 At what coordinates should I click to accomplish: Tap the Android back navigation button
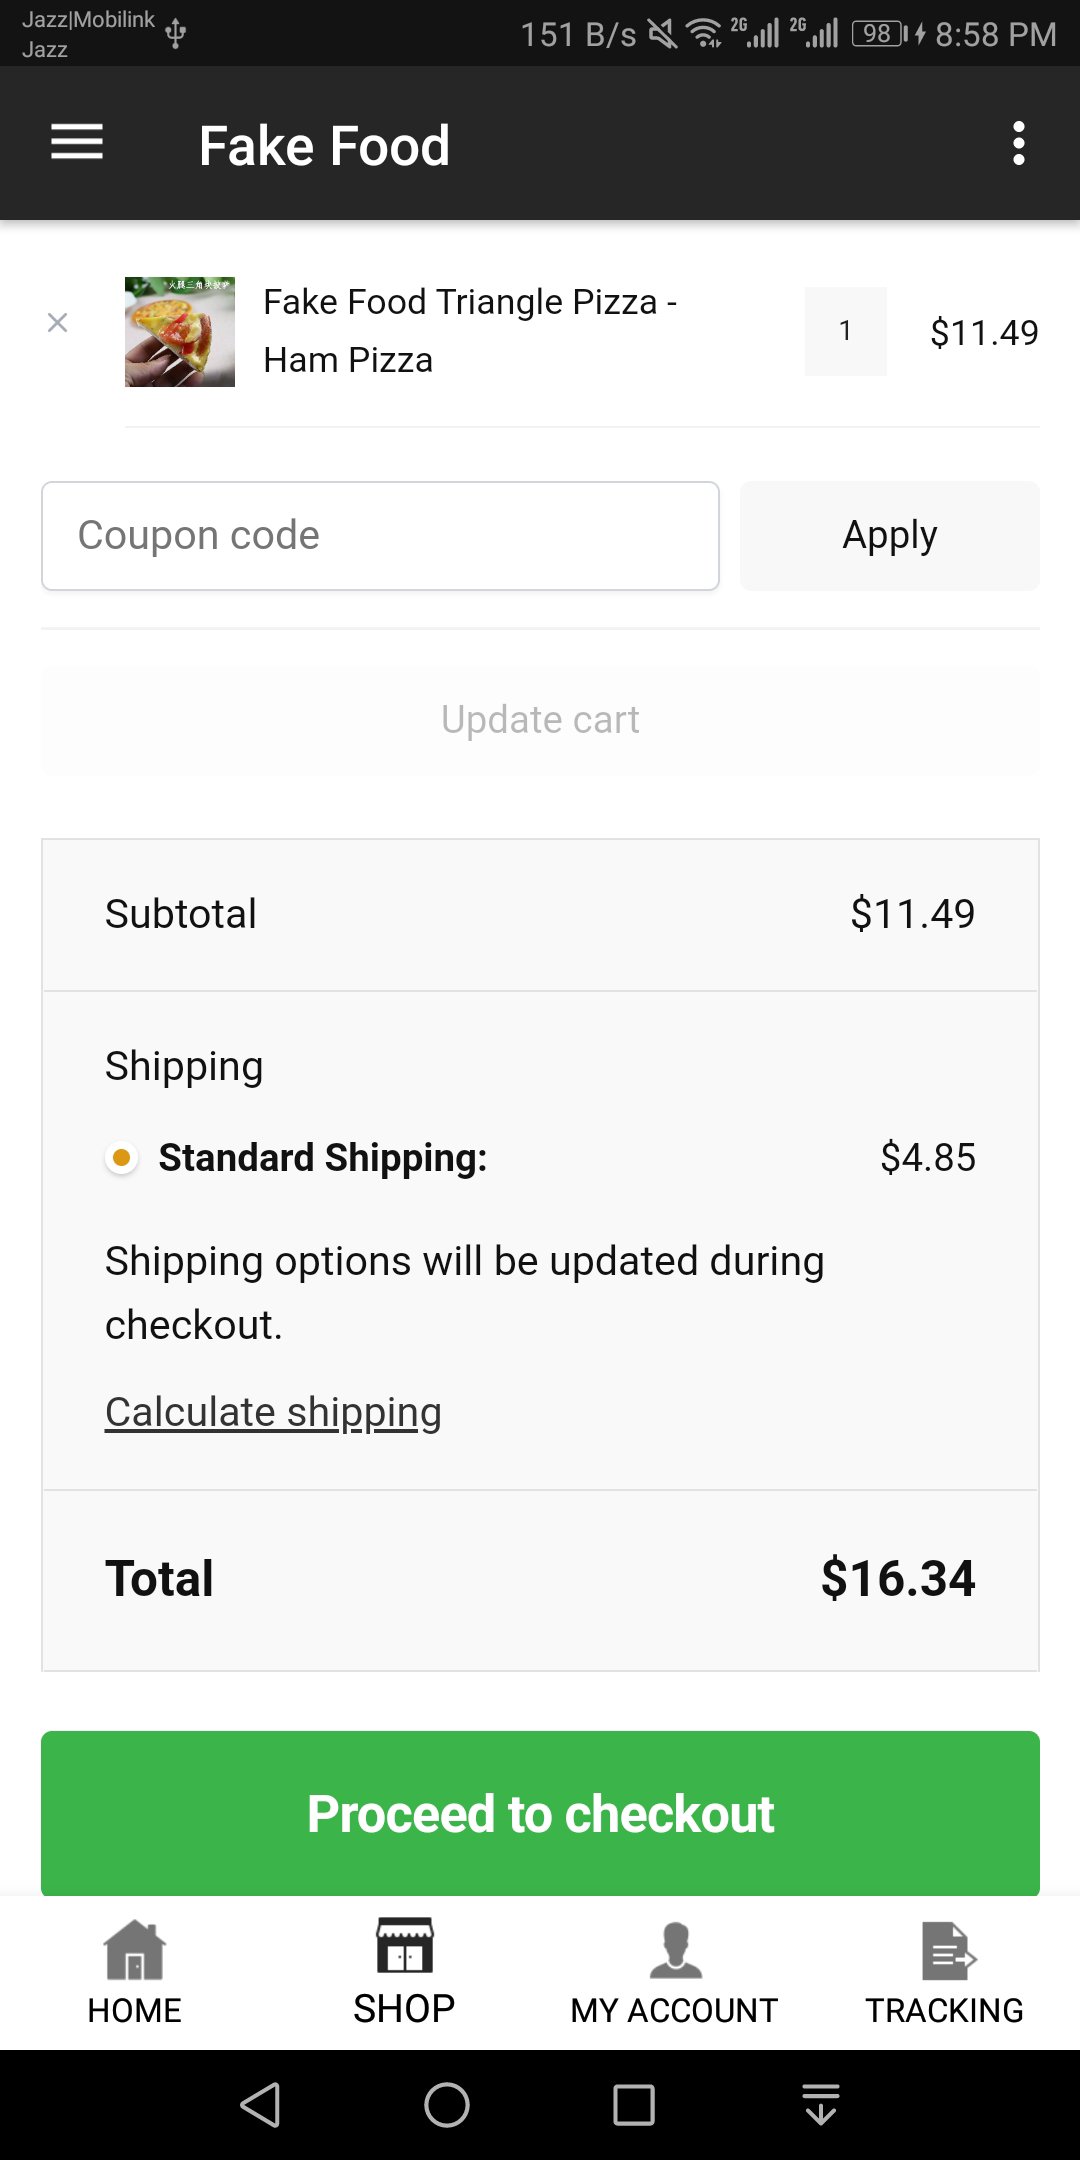261,2105
